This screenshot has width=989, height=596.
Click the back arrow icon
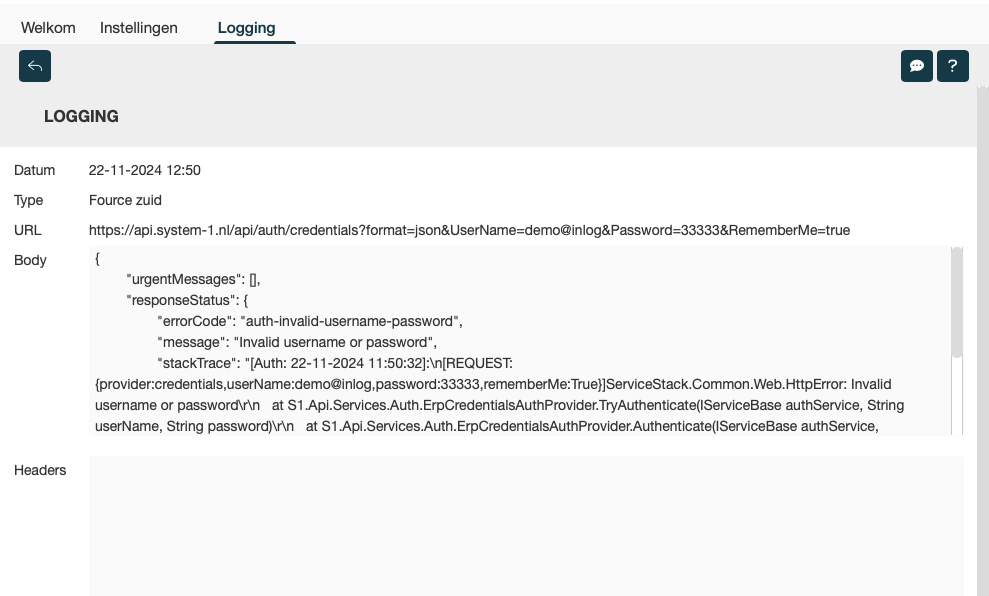(x=35, y=66)
